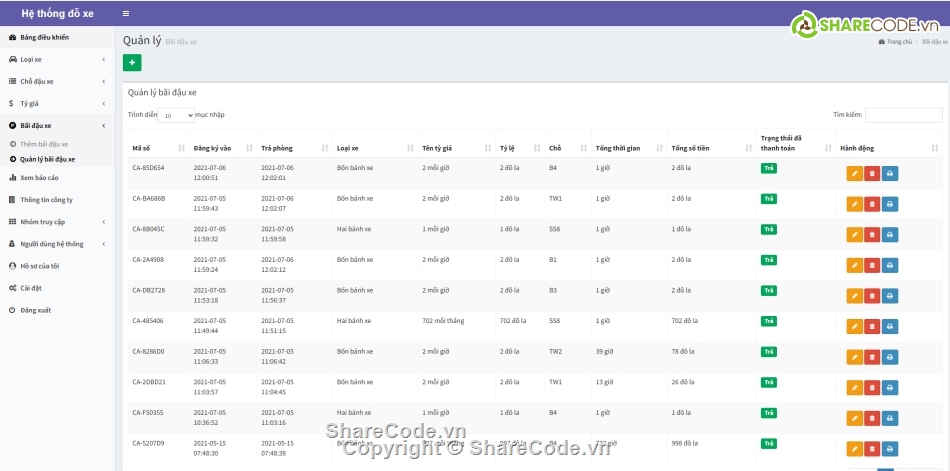Print record CA-2A4908 with printer icon
The width and height of the screenshot is (950, 471).
pos(889,265)
